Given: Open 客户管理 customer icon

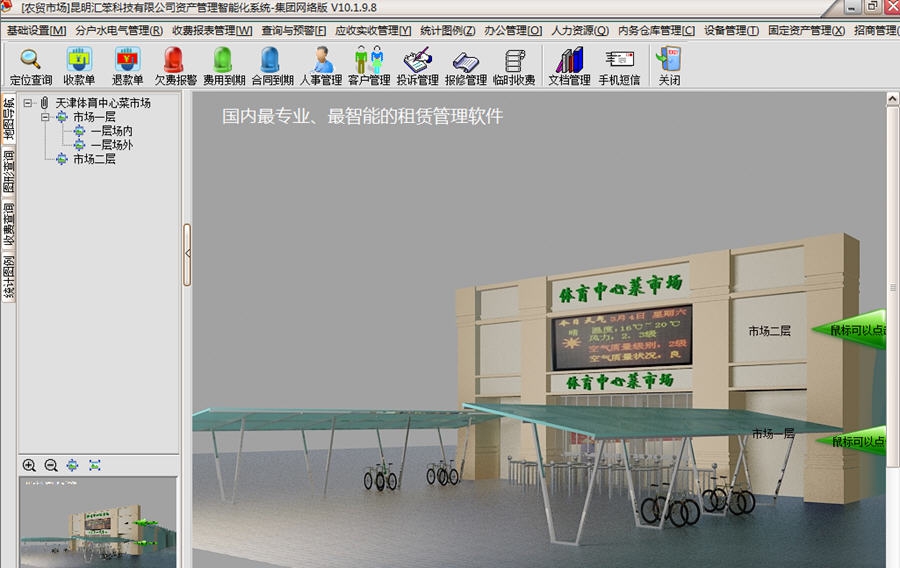Looking at the screenshot, I should (369, 66).
